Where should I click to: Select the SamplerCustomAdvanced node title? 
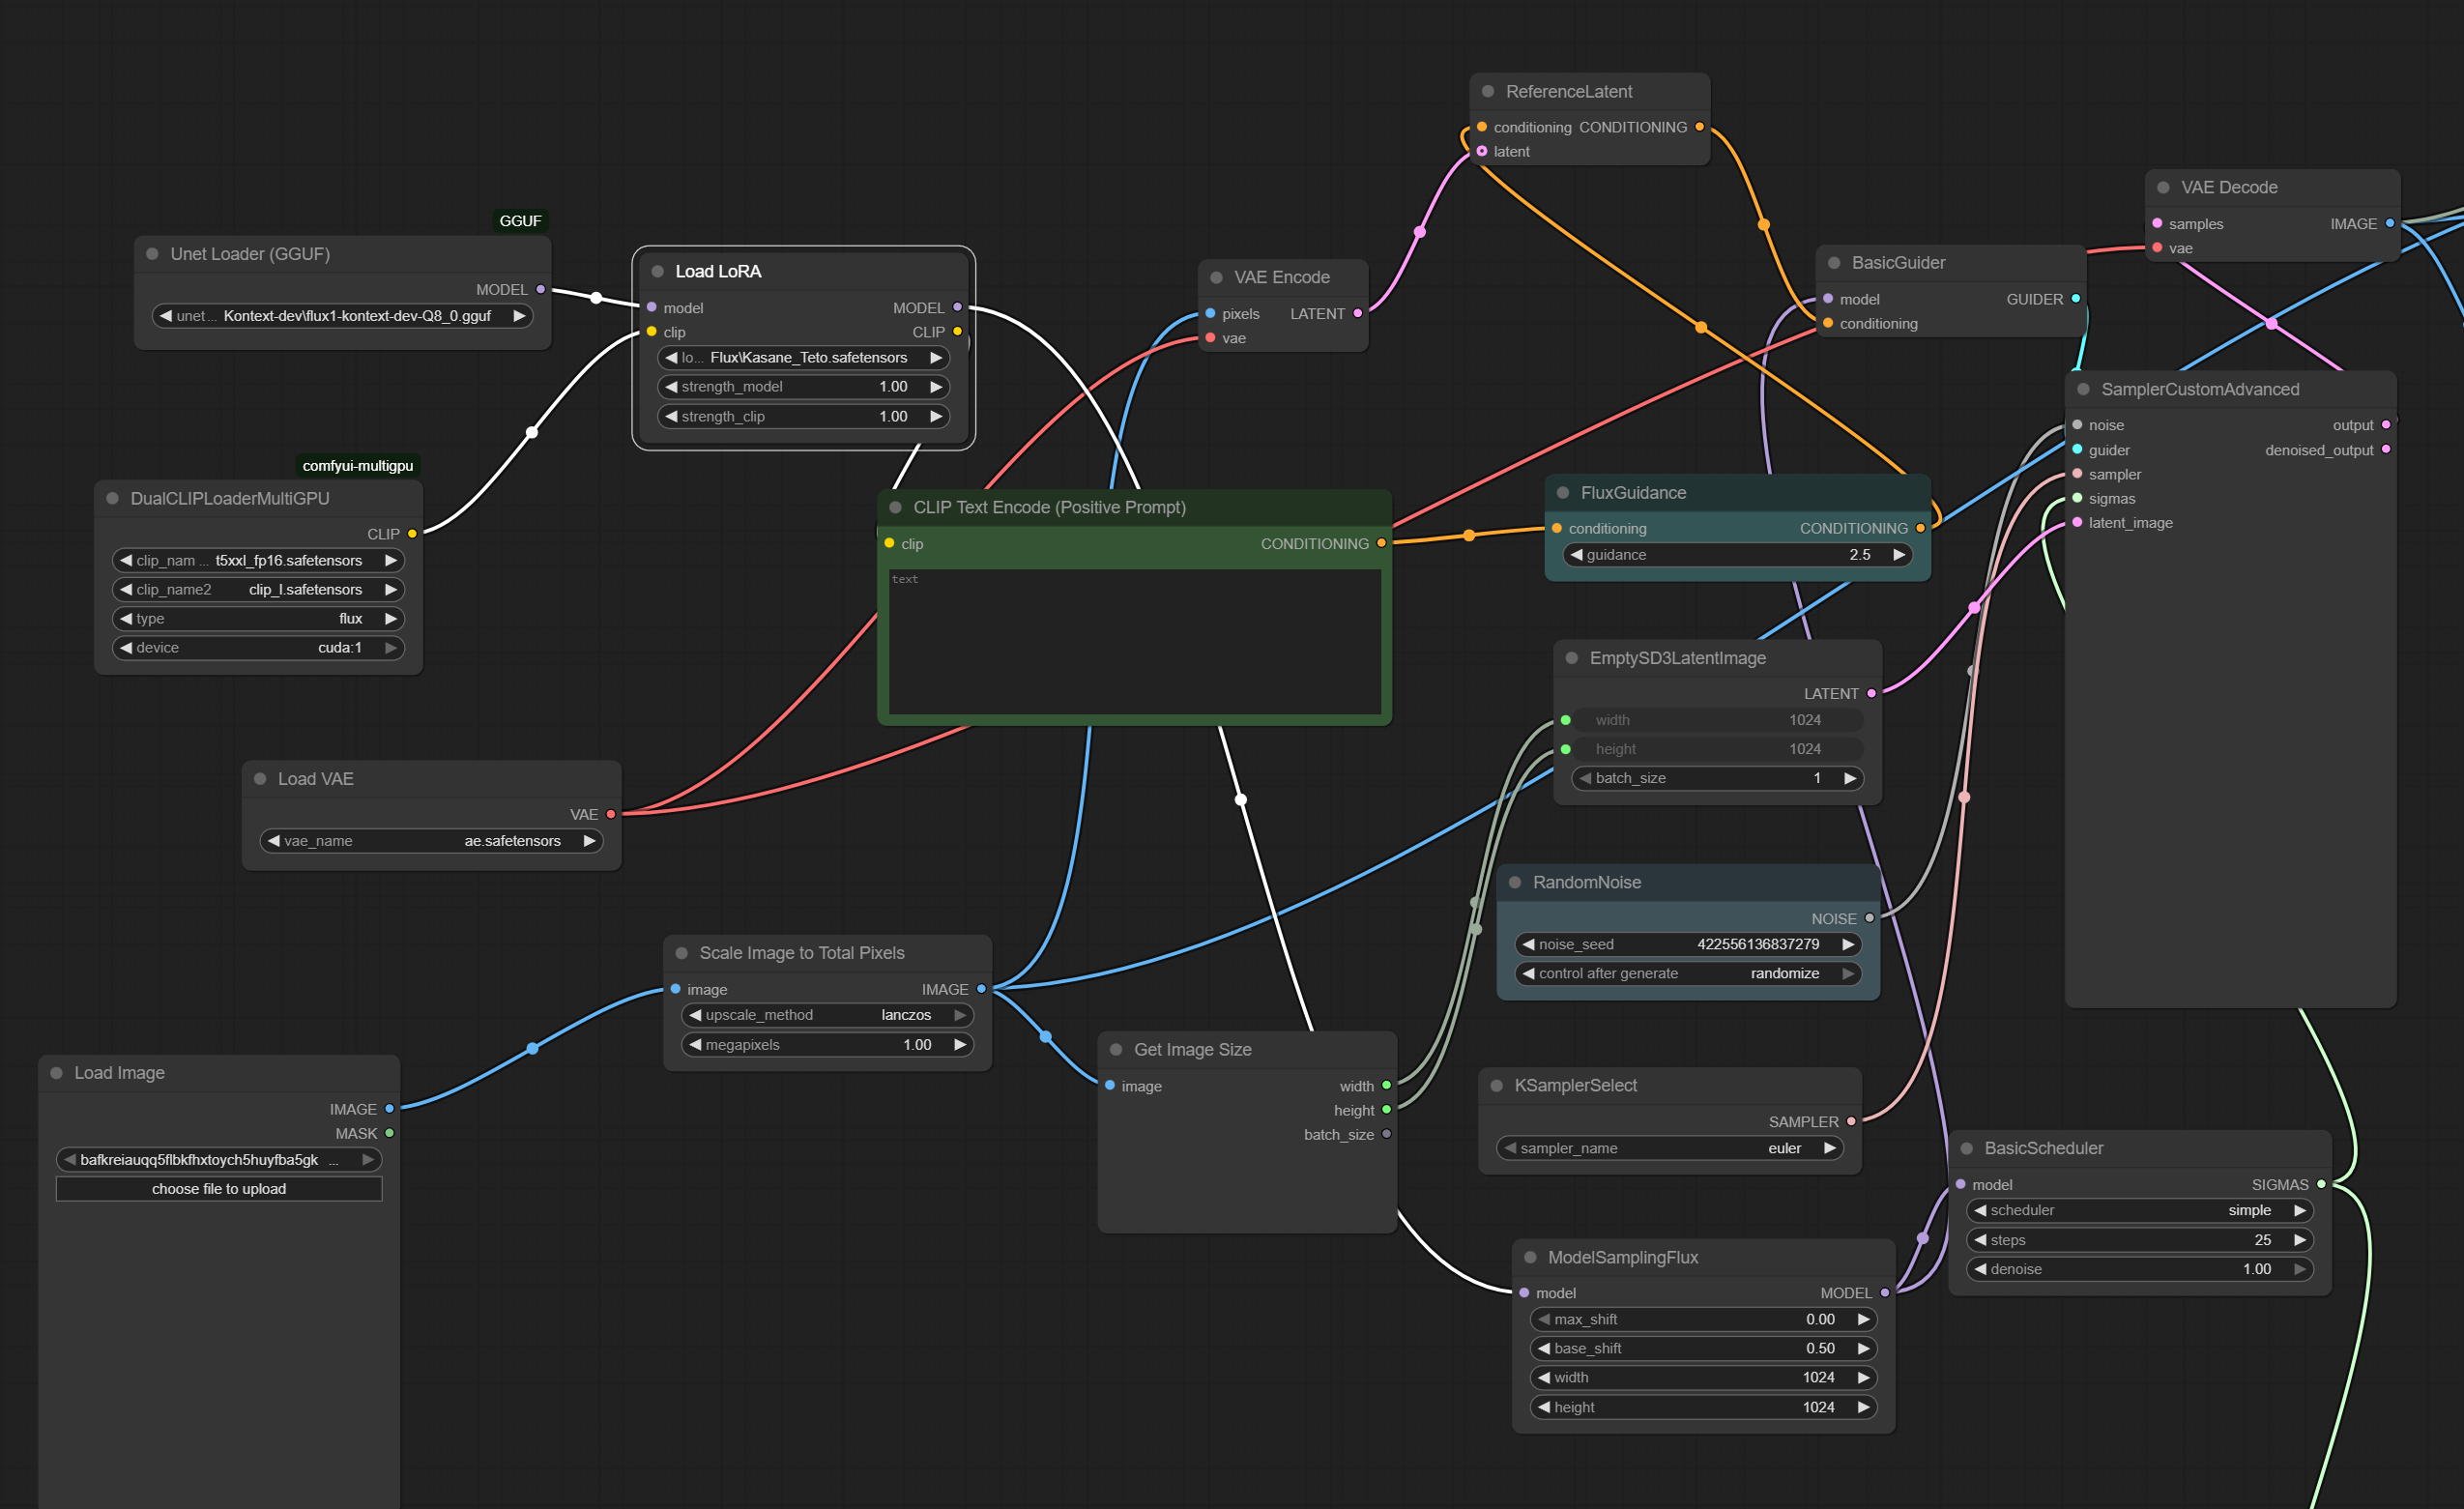tap(2200, 389)
